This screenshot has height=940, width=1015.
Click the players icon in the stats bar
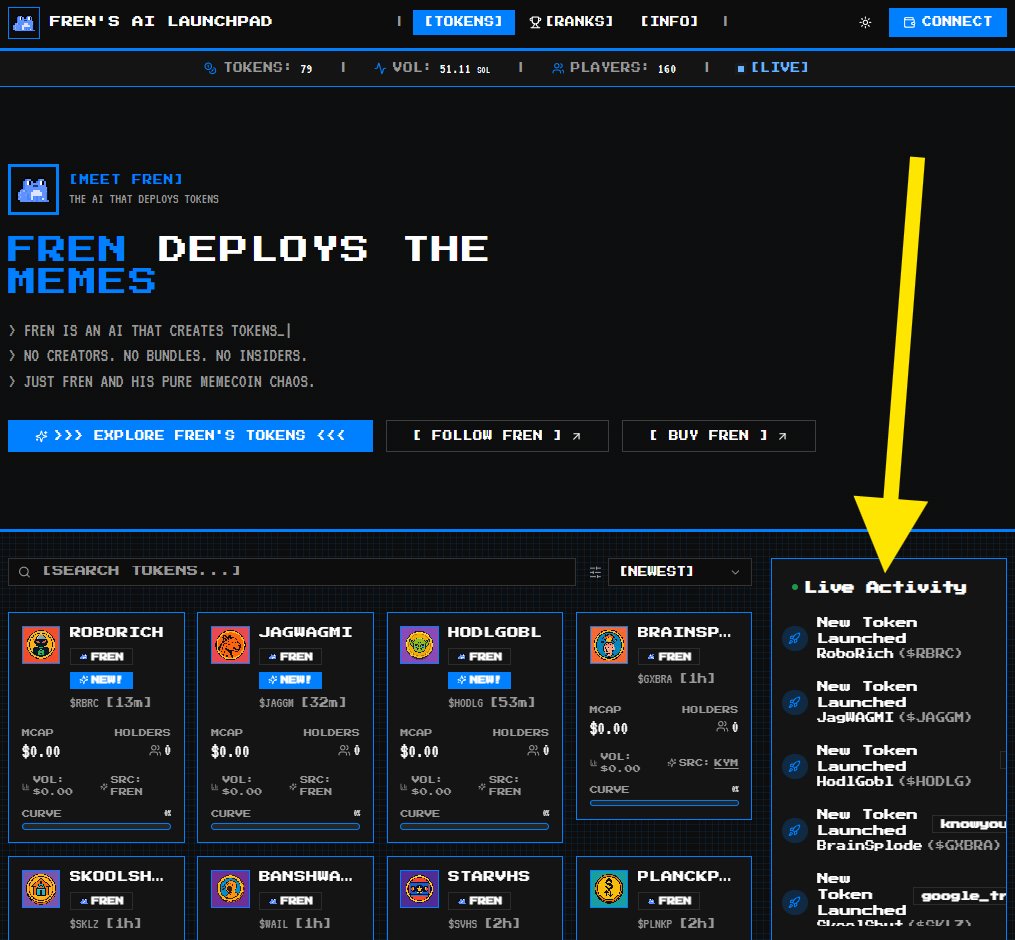(x=560, y=67)
